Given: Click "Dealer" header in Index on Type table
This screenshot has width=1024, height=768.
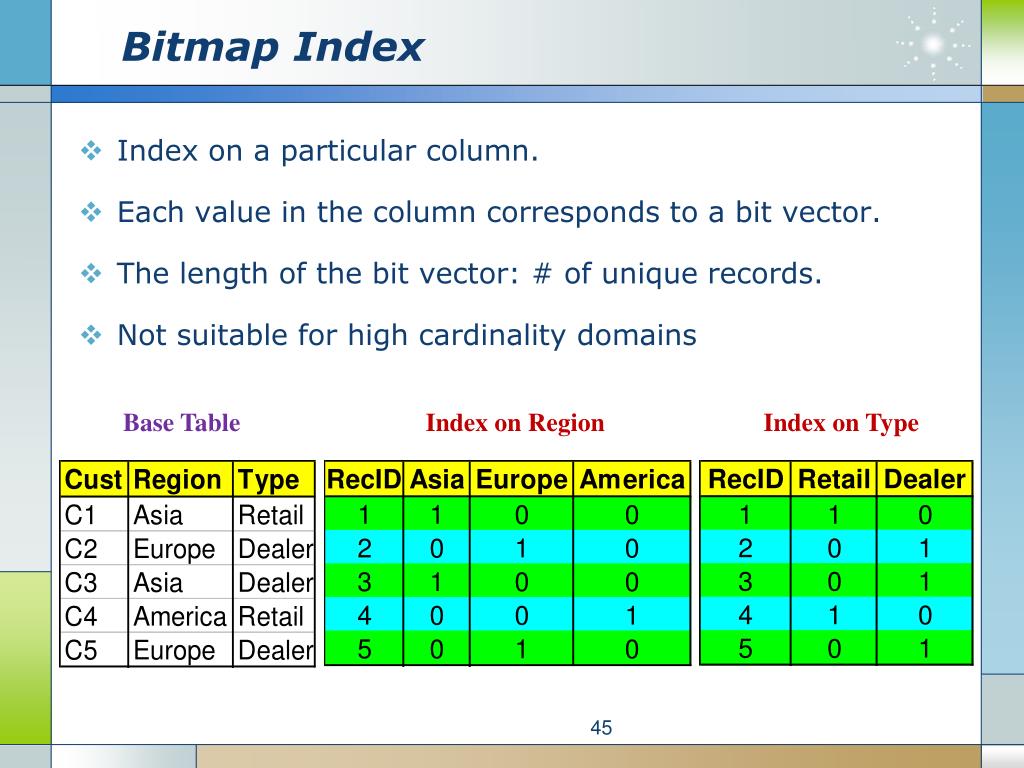Looking at the screenshot, I should click(925, 479).
